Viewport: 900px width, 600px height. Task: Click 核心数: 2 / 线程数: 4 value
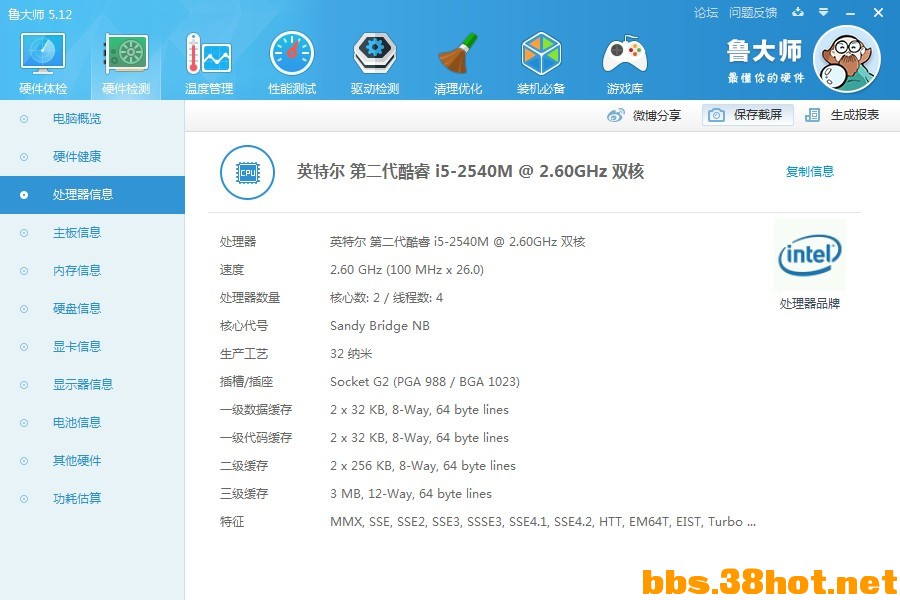click(386, 297)
